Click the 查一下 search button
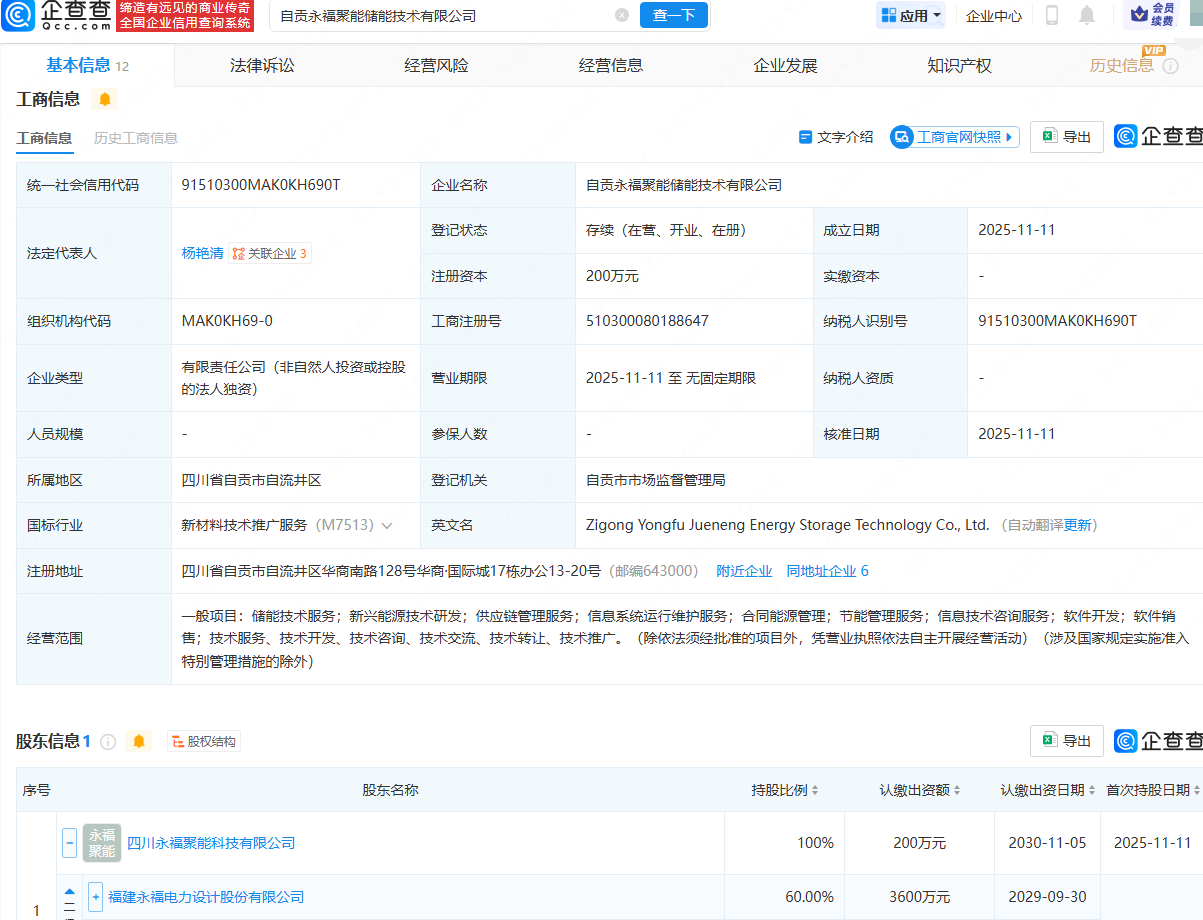1203x920 pixels. point(673,15)
